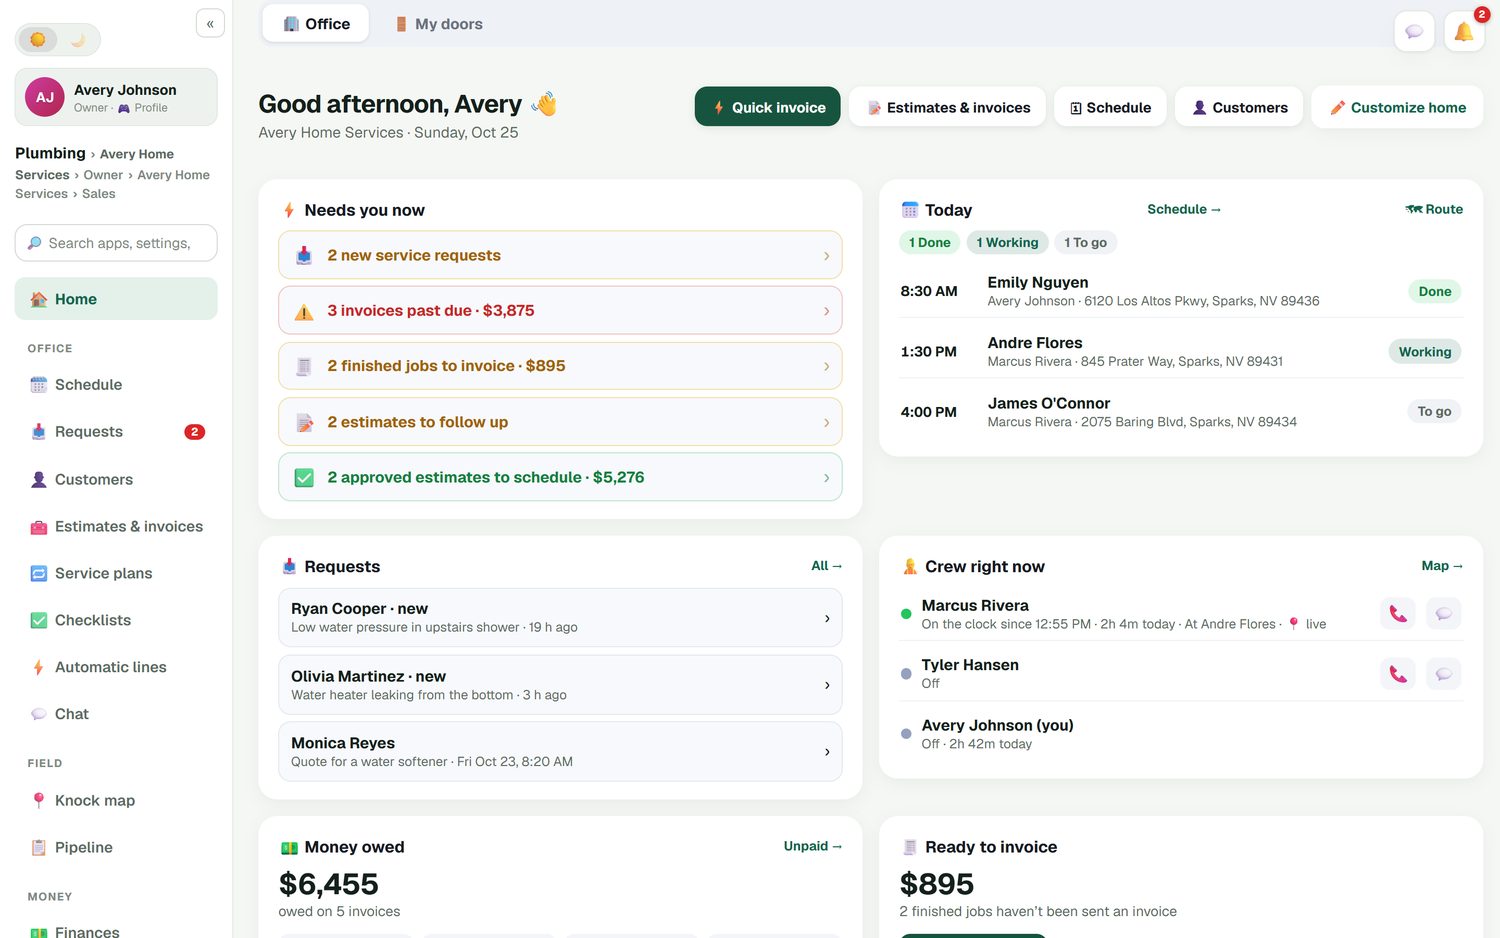This screenshot has width=1500, height=938.
Task: Toggle the '1 To go' filter chip
Action: [x=1085, y=242]
